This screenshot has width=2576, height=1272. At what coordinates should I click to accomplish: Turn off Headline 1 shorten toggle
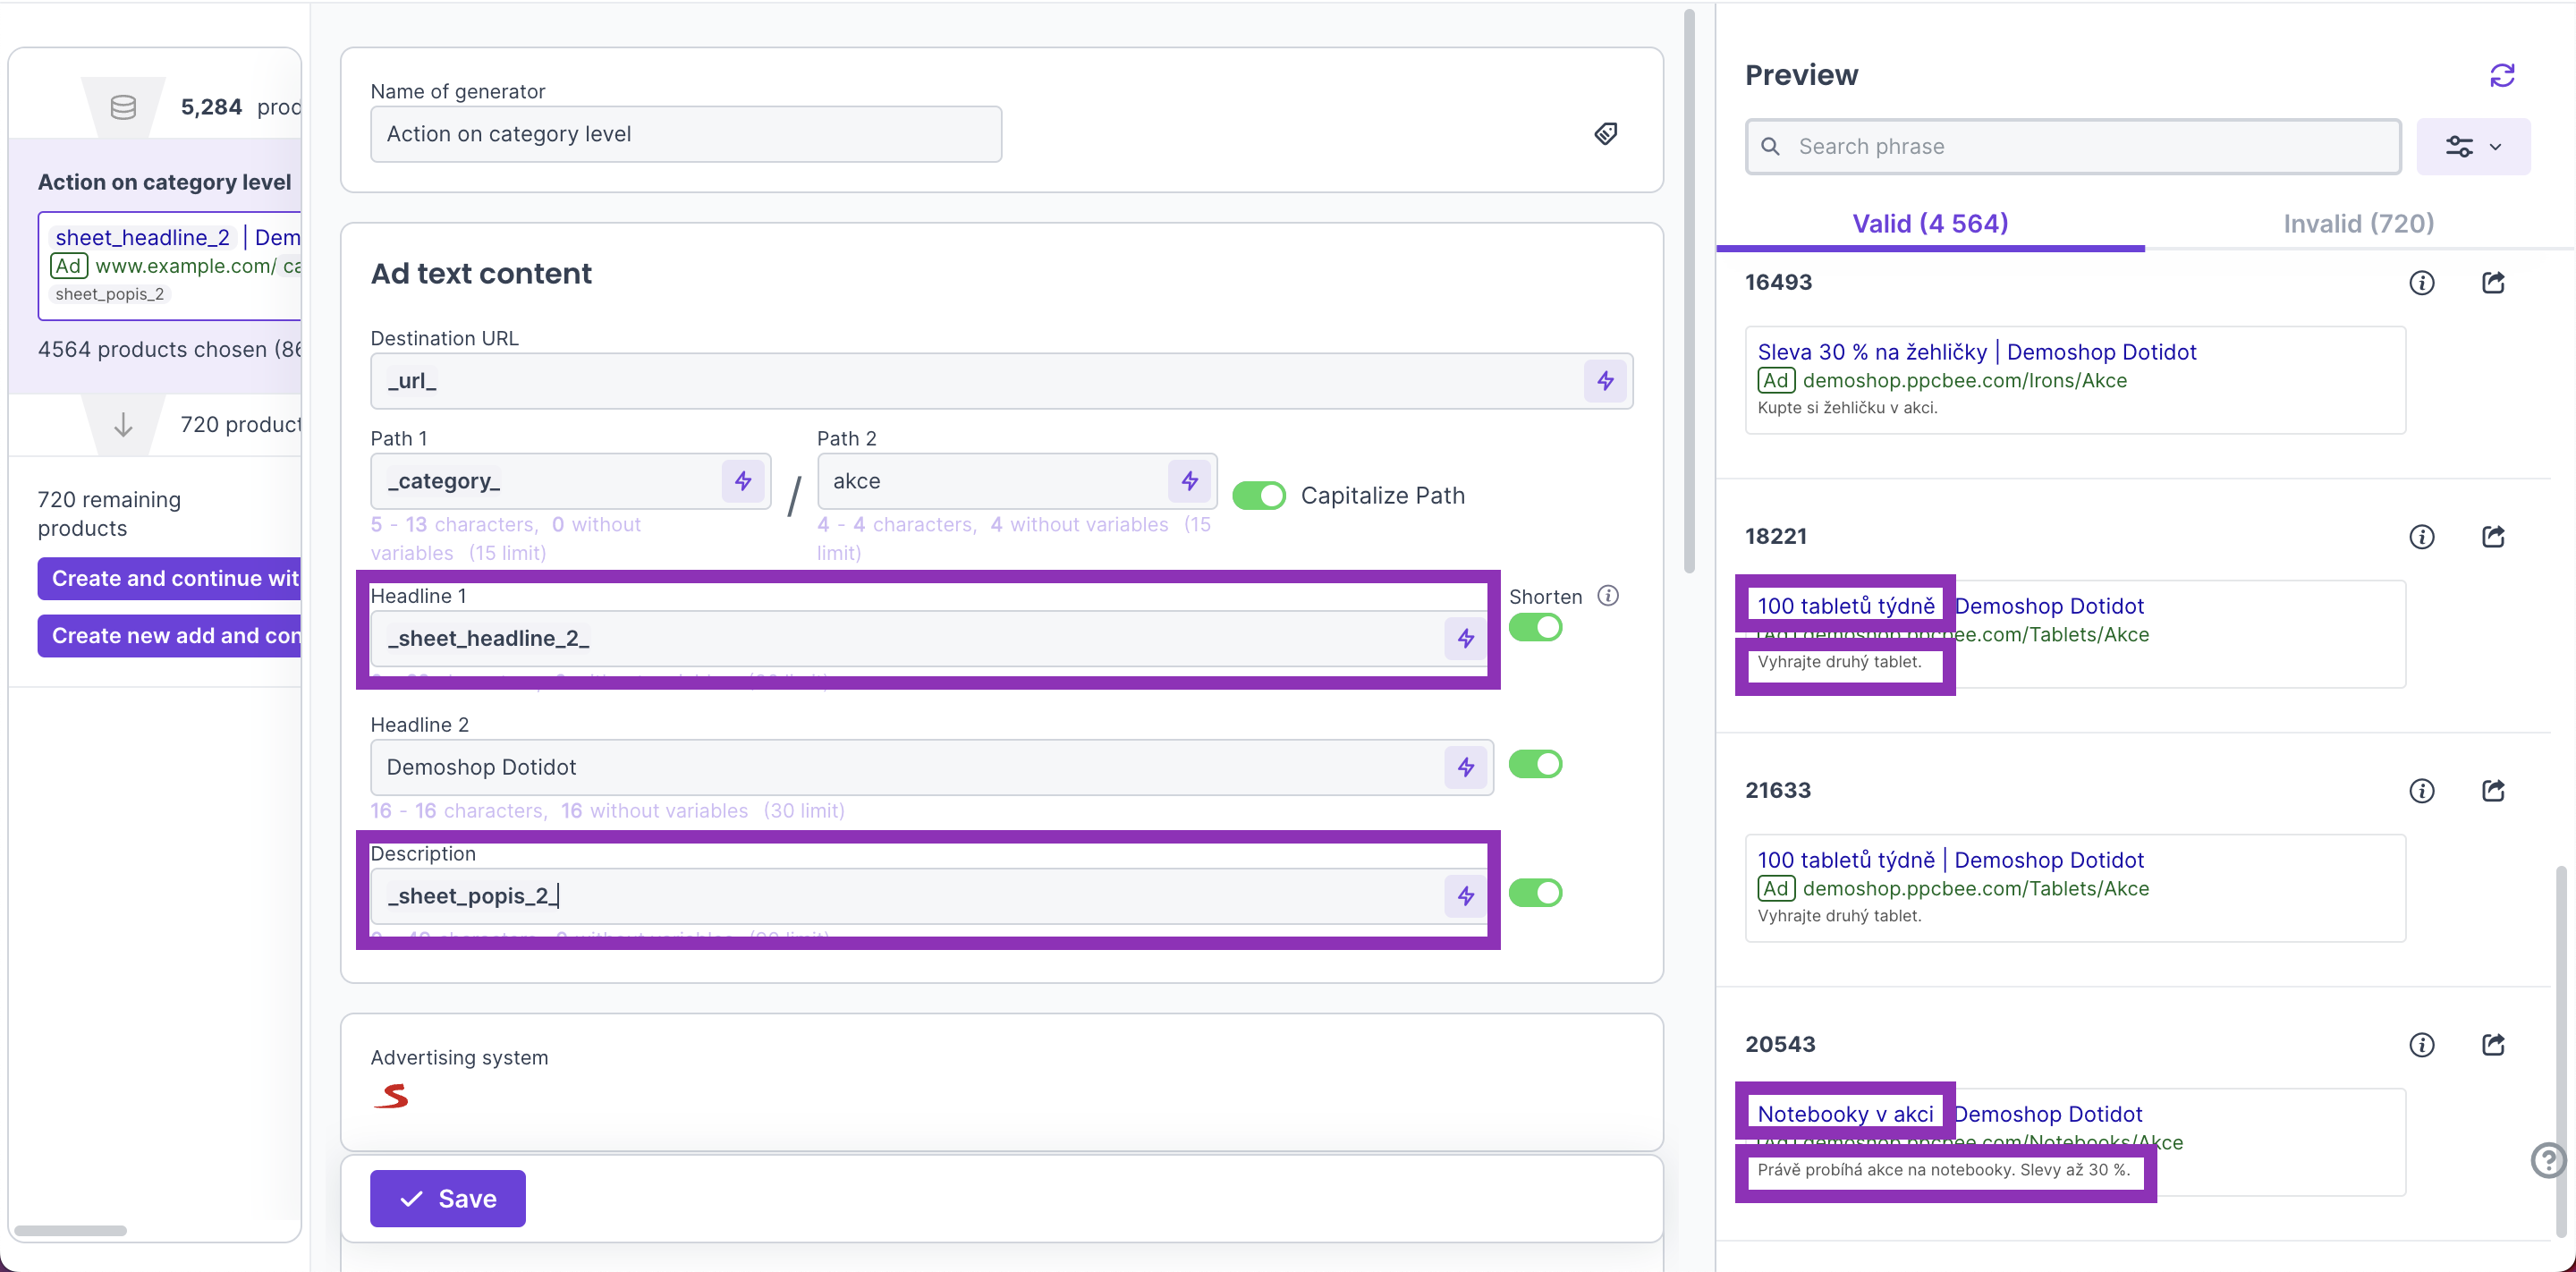(x=1535, y=628)
